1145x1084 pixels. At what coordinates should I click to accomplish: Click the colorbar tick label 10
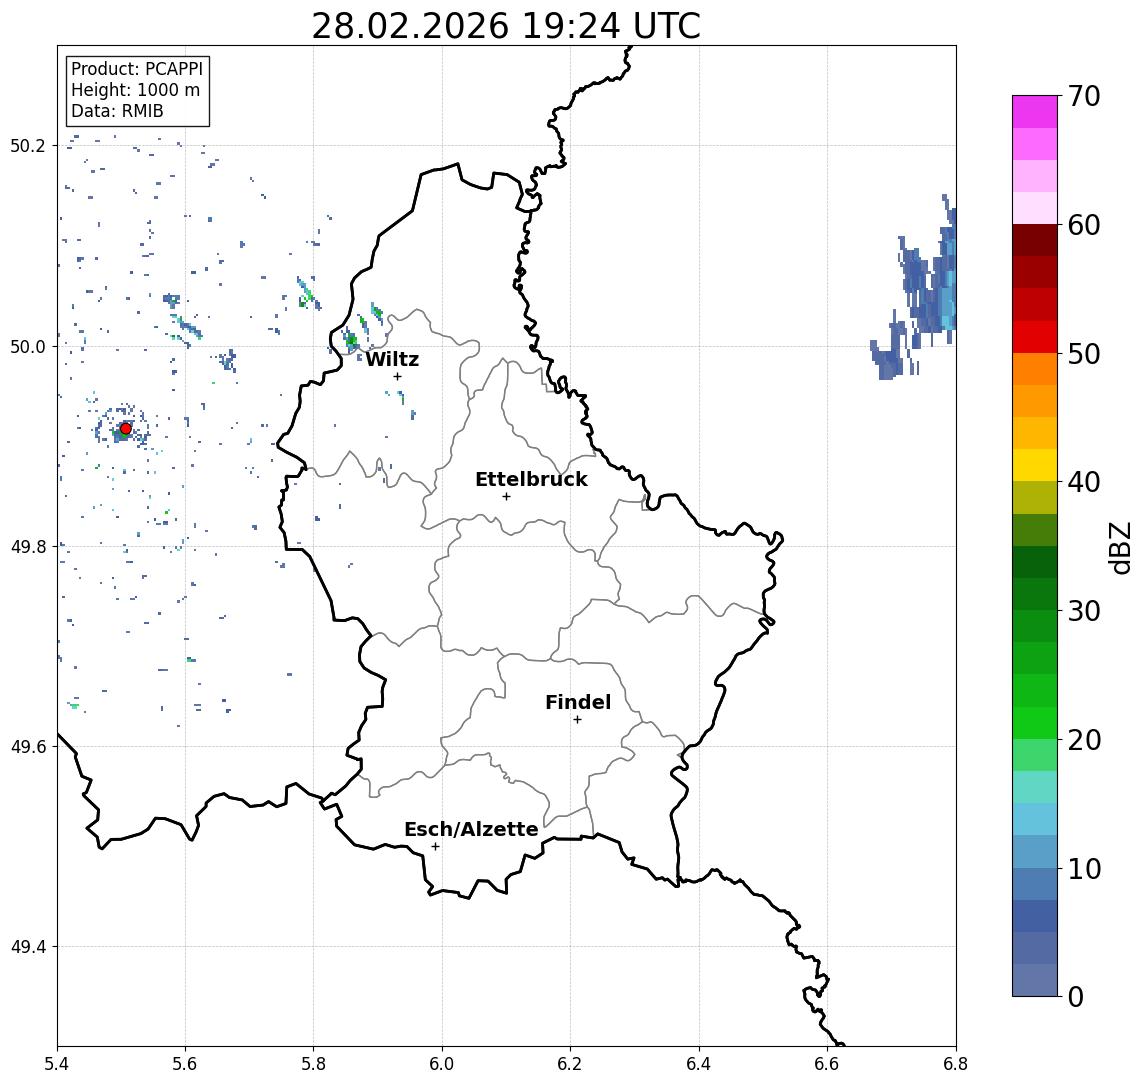pos(1084,869)
